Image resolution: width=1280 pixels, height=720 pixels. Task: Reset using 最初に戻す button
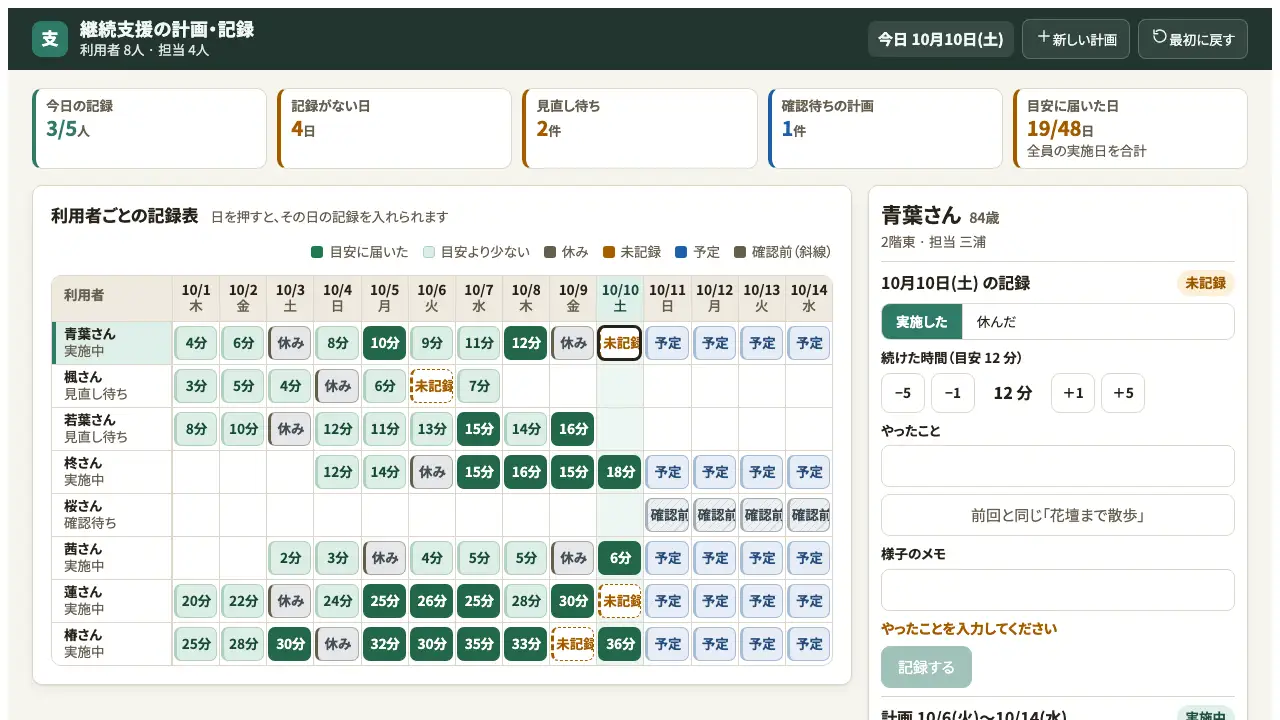coord(1193,39)
